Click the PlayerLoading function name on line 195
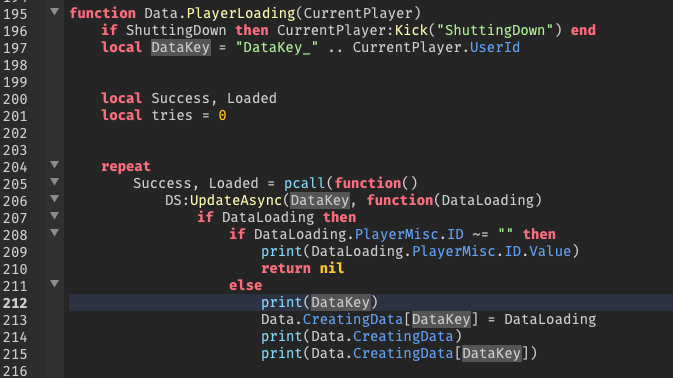 (241, 13)
